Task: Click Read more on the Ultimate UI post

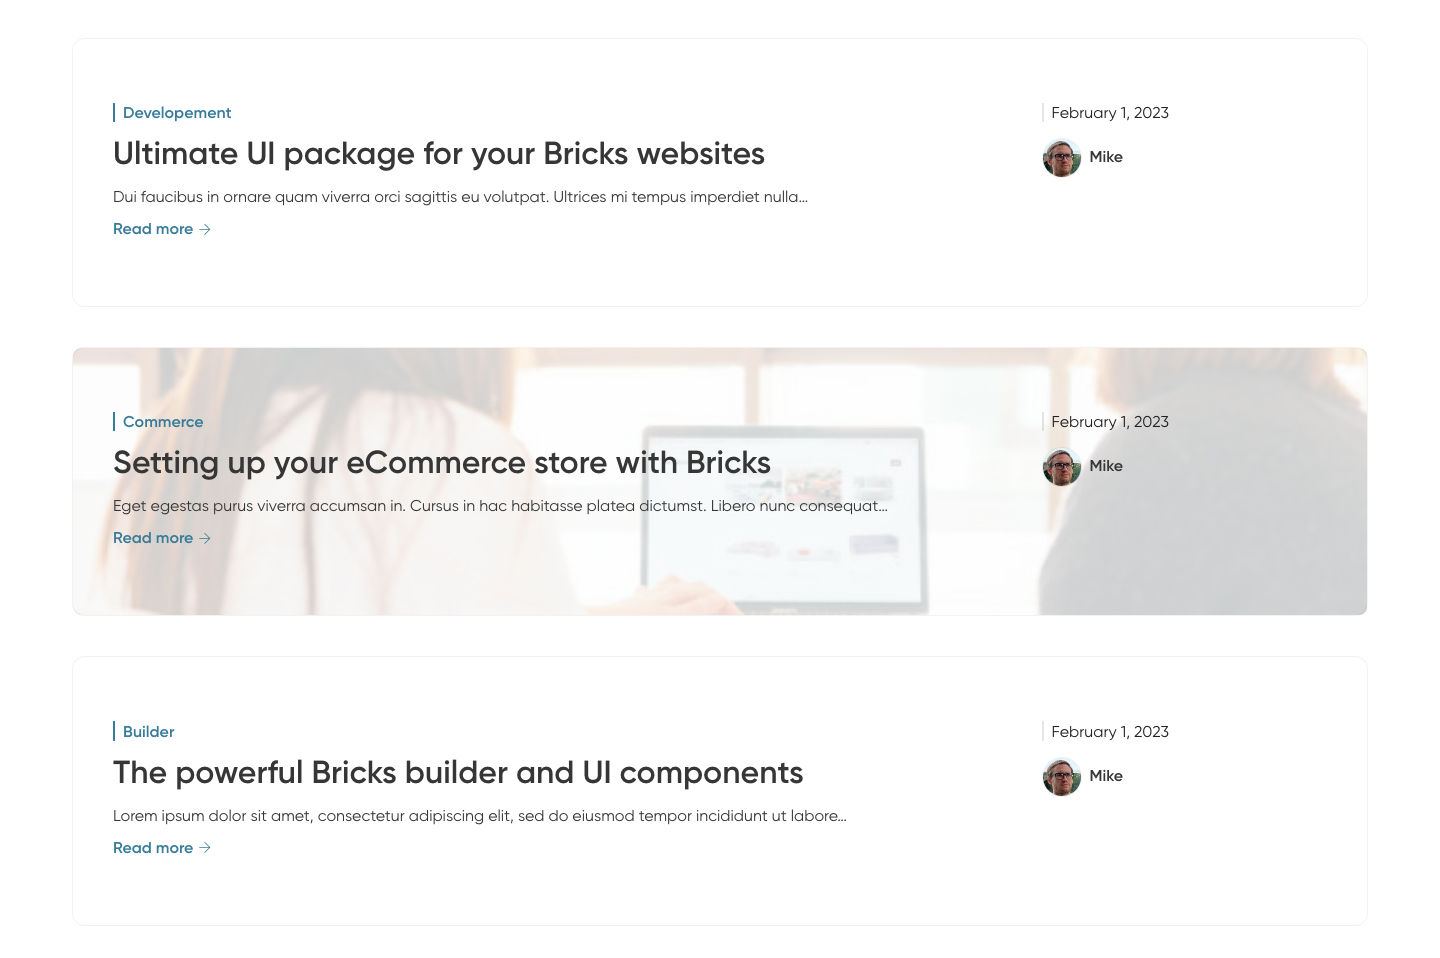Action: 153,229
